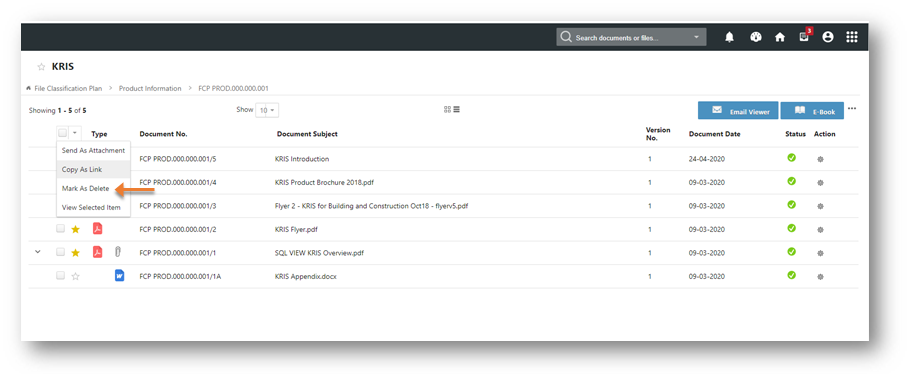The width and height of the screenshot is (911, 374).
Task: Star the KRIS Appendix.docx document
Action: [x=75, y=276]
